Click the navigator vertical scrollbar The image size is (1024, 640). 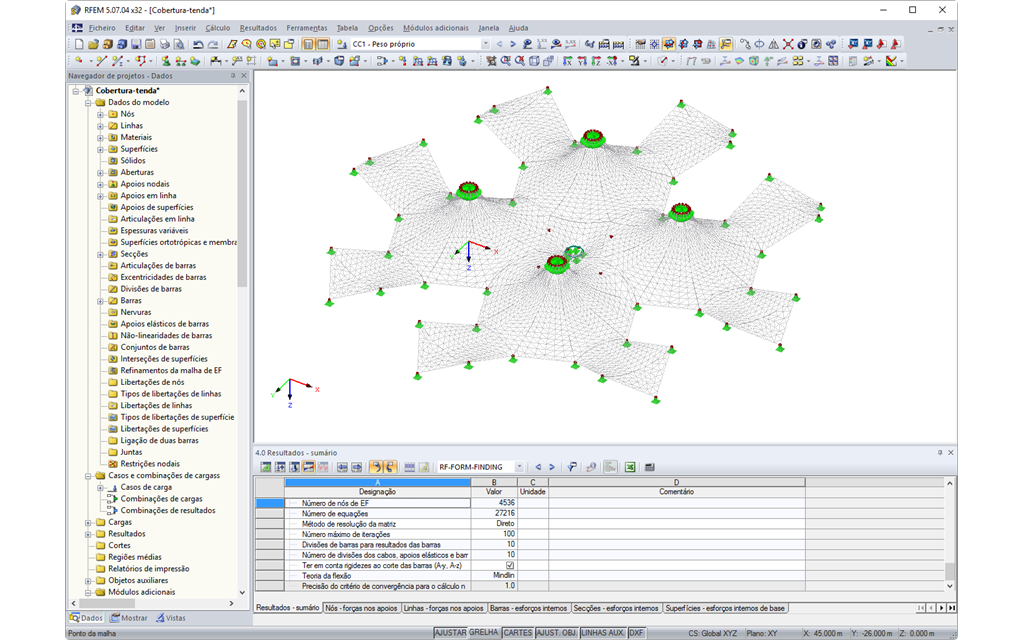pos(242,196)
